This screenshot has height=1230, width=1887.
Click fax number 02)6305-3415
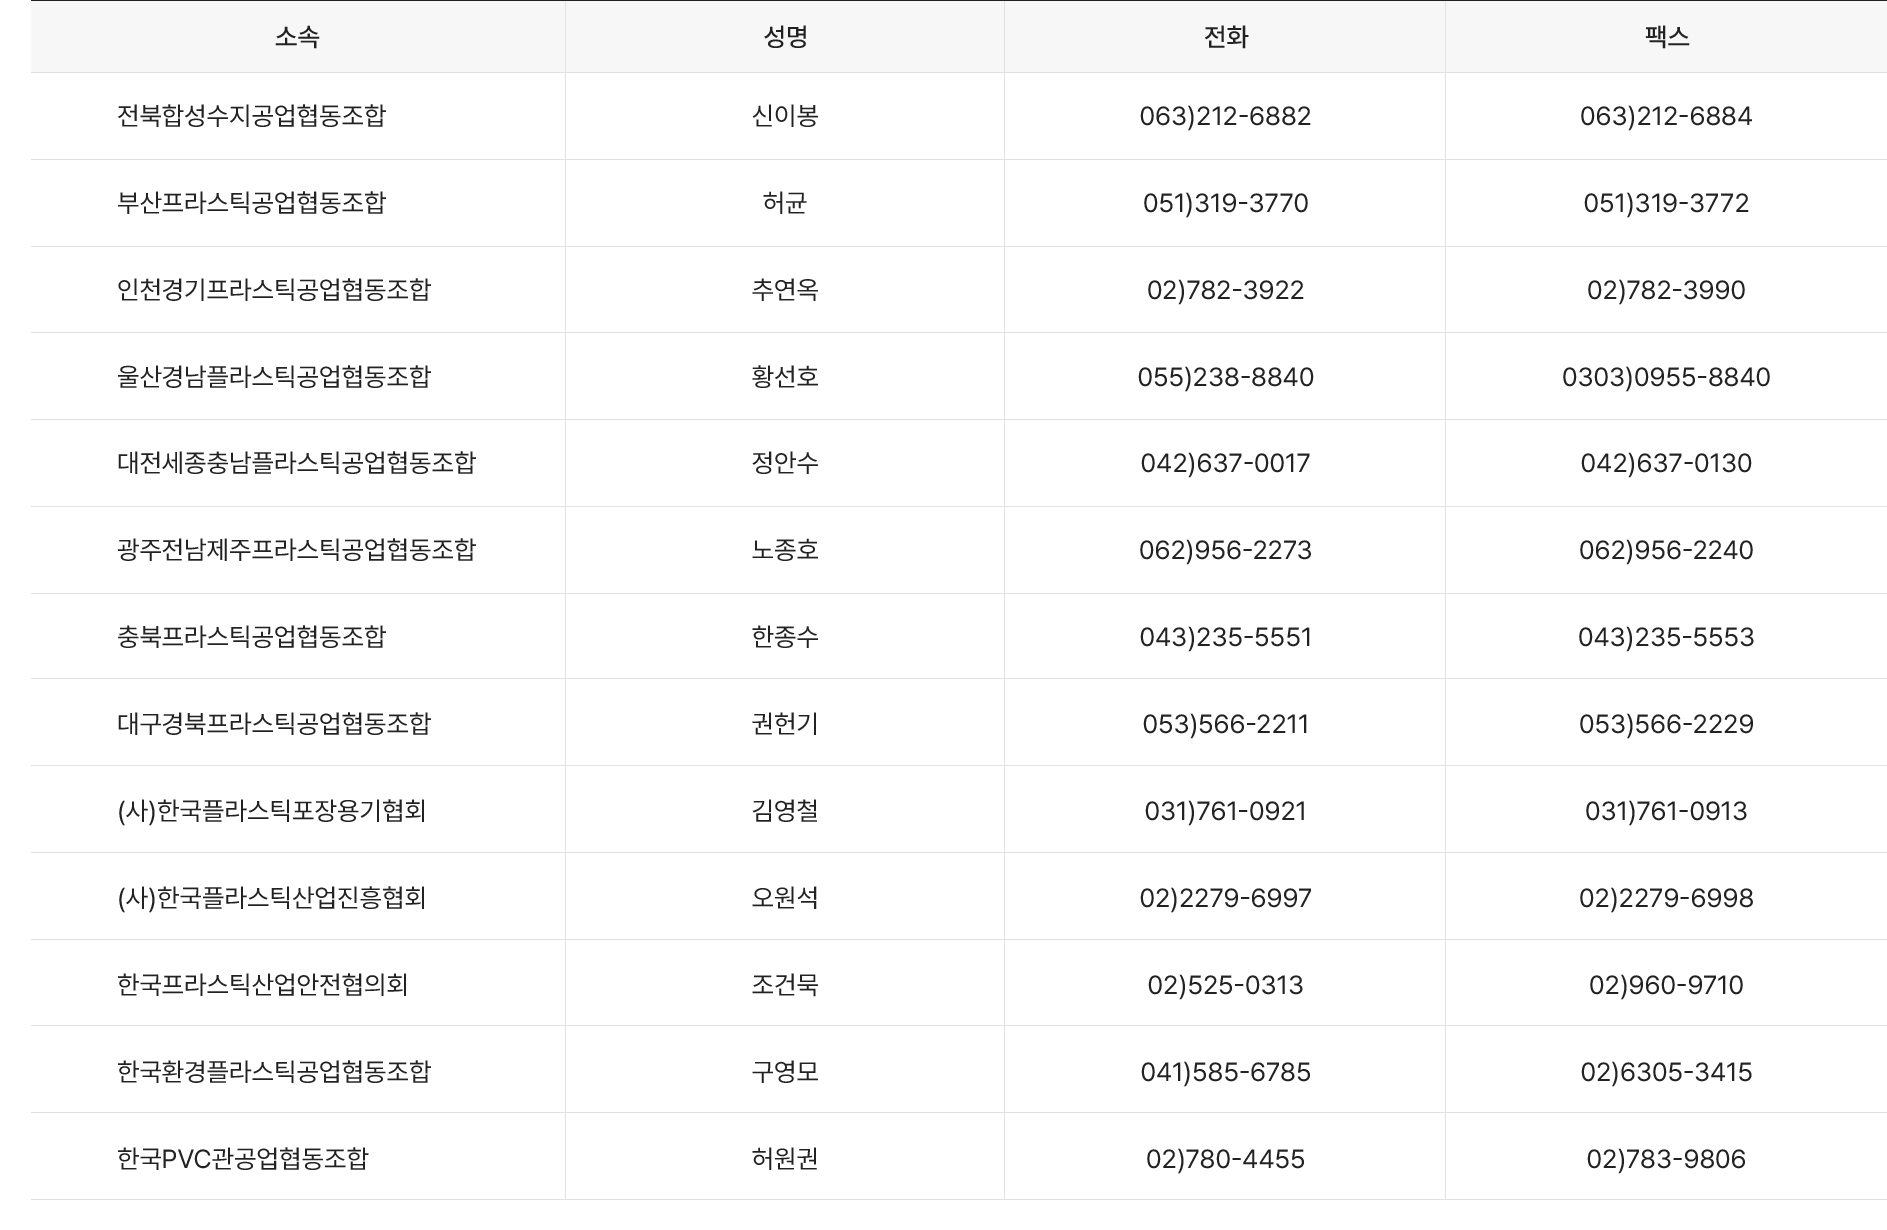click(1666, 1072)
